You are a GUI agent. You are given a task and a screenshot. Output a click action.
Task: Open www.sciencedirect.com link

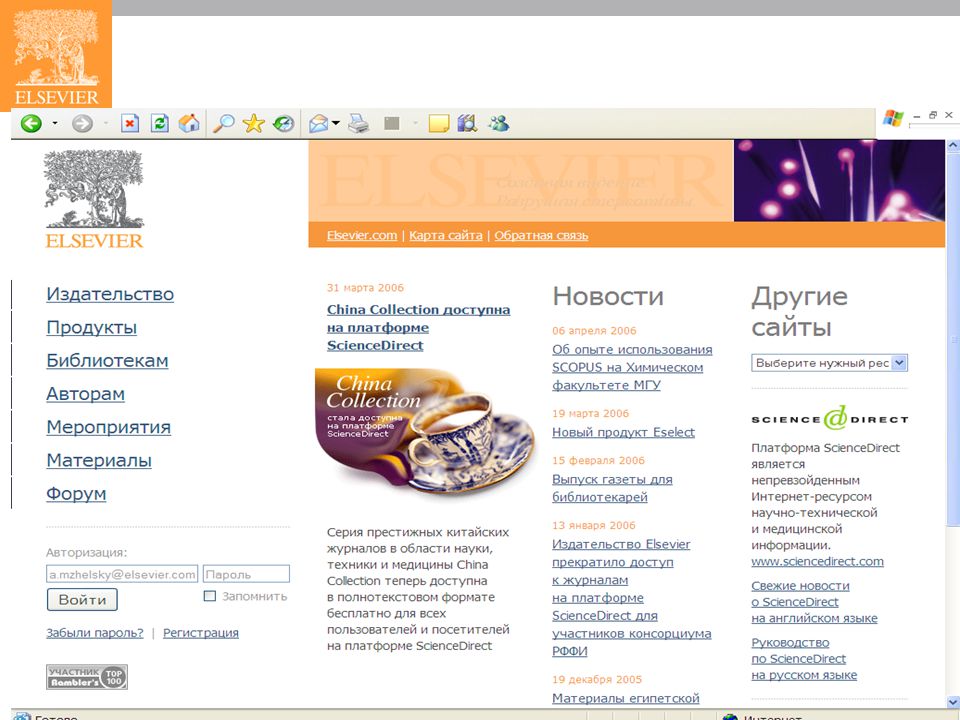coord(817,561)
